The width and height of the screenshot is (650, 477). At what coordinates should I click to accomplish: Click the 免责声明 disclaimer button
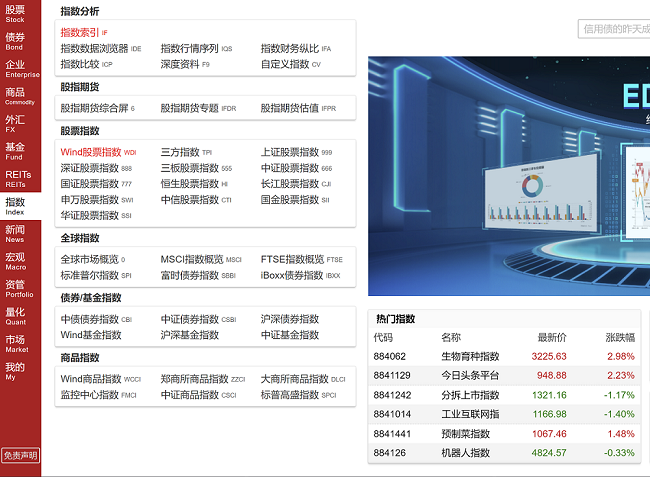(20, 455)
